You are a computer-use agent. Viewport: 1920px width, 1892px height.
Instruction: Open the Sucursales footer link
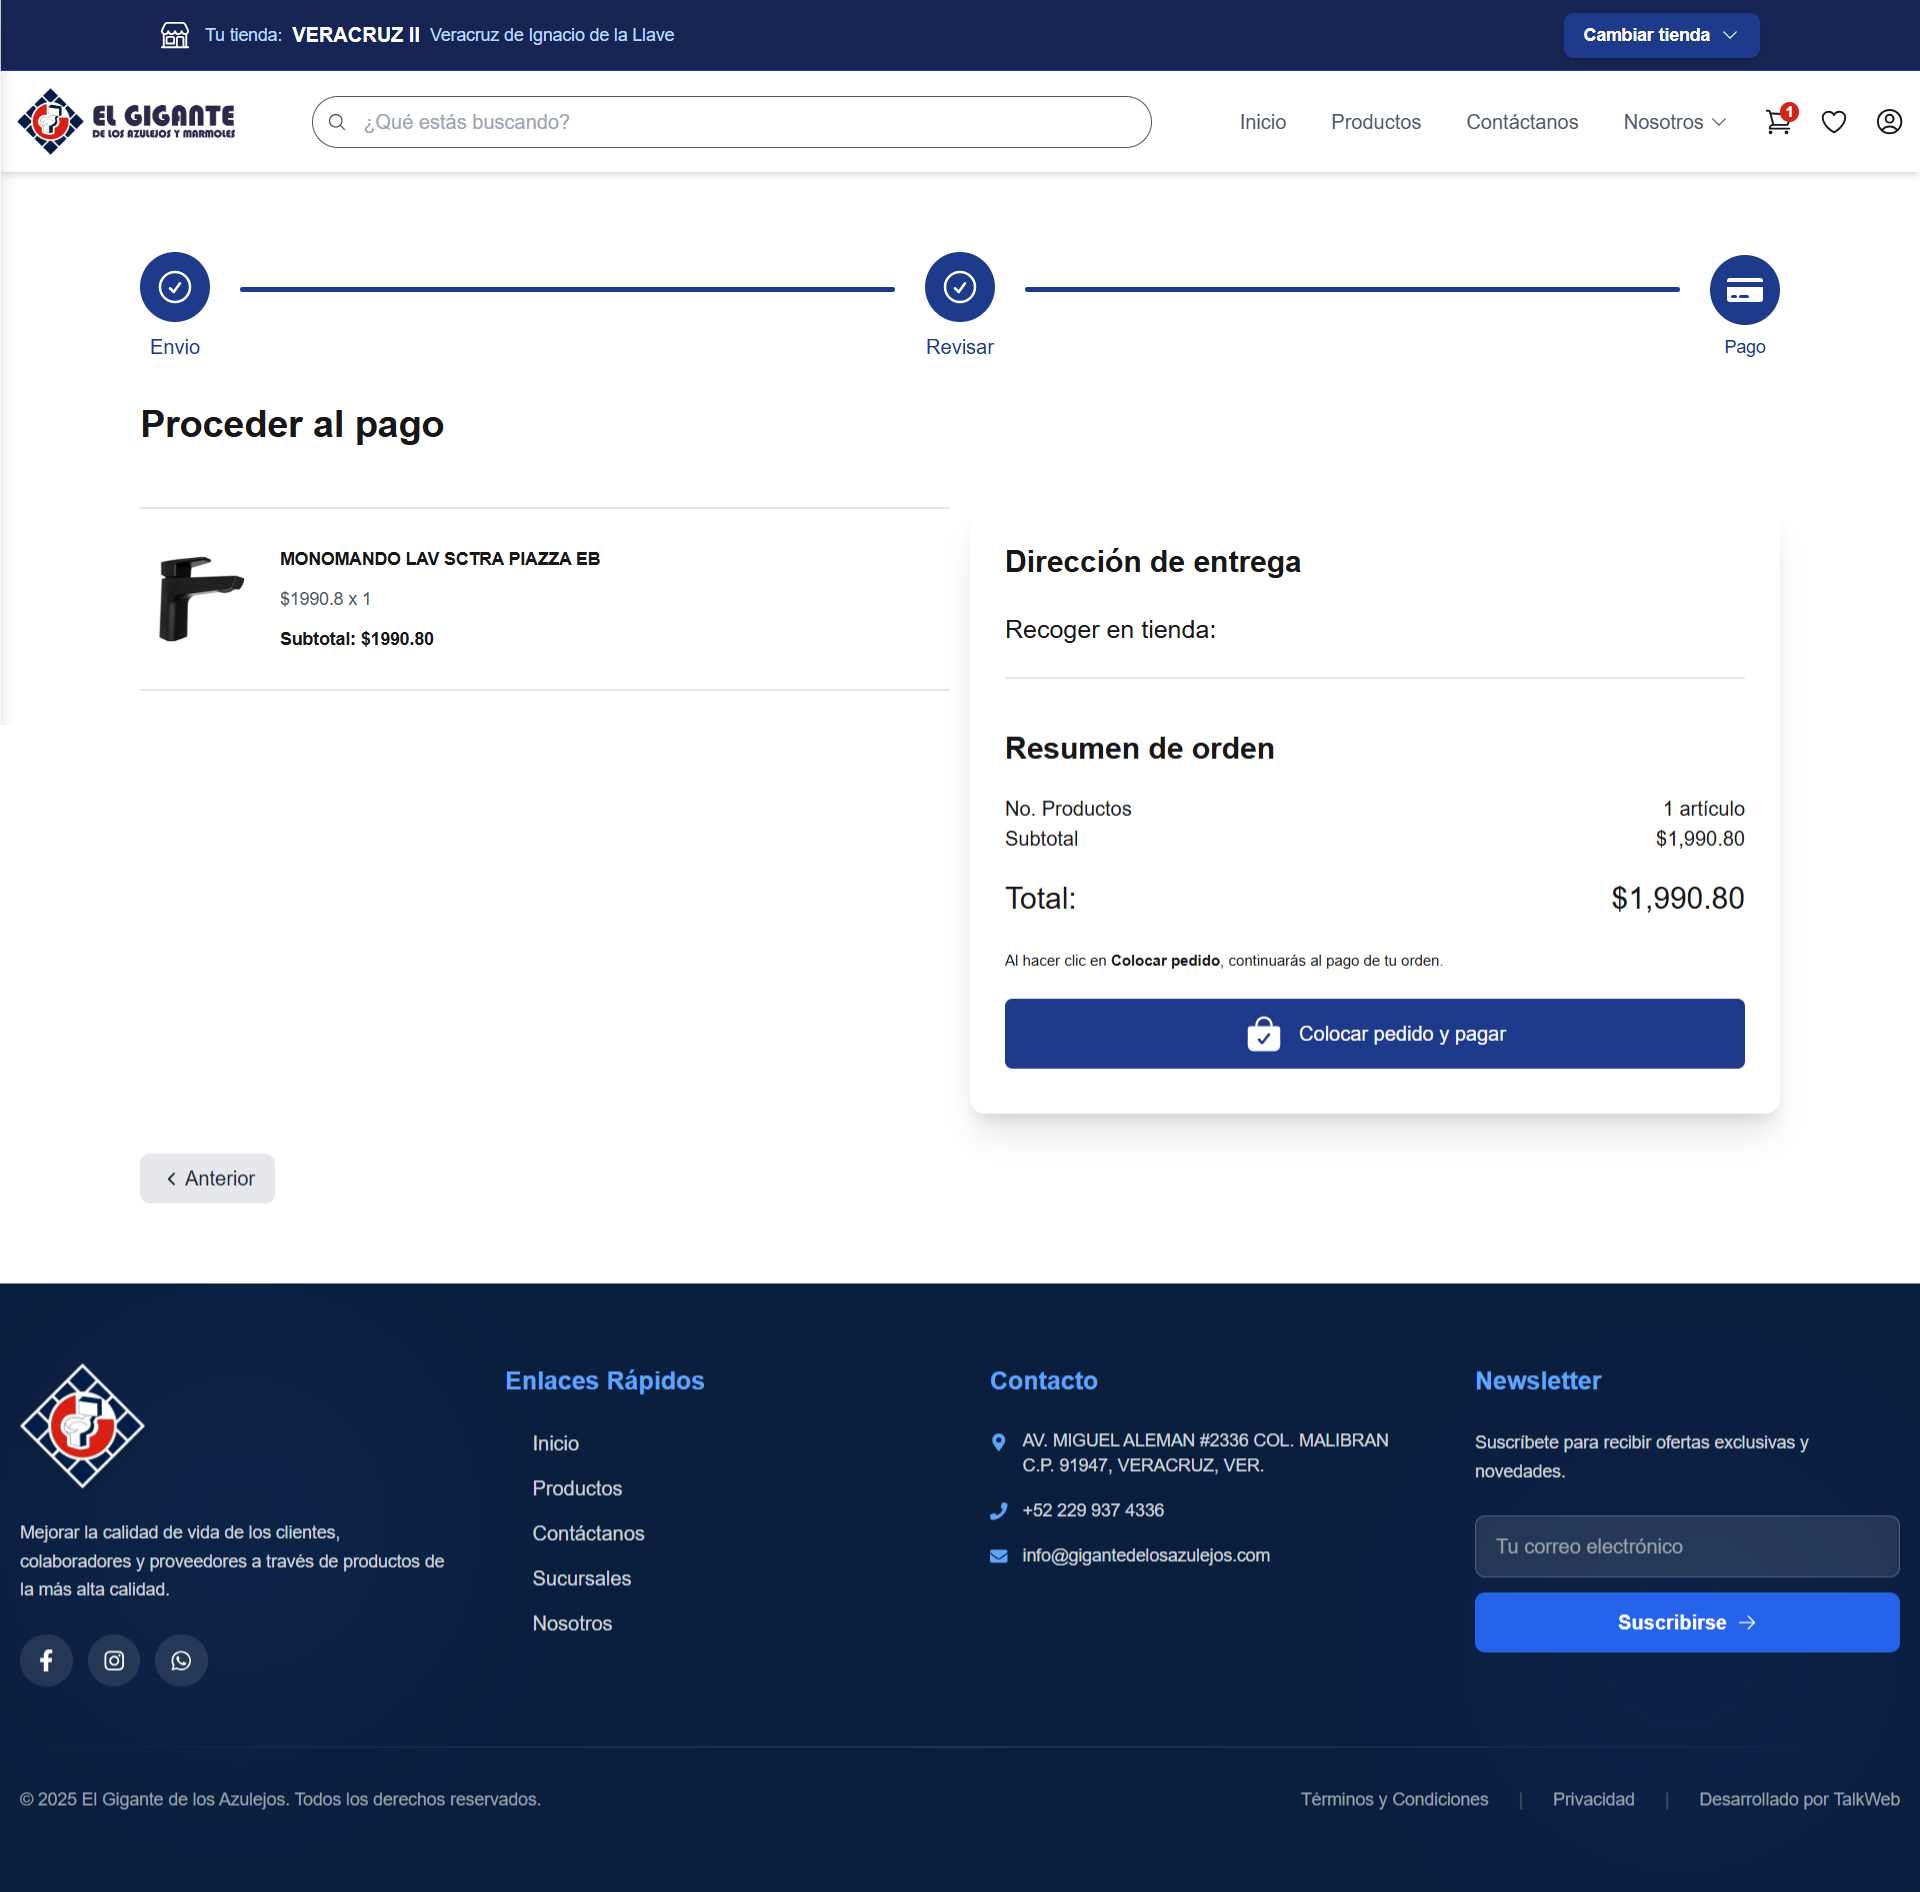tap(581, 1578)
